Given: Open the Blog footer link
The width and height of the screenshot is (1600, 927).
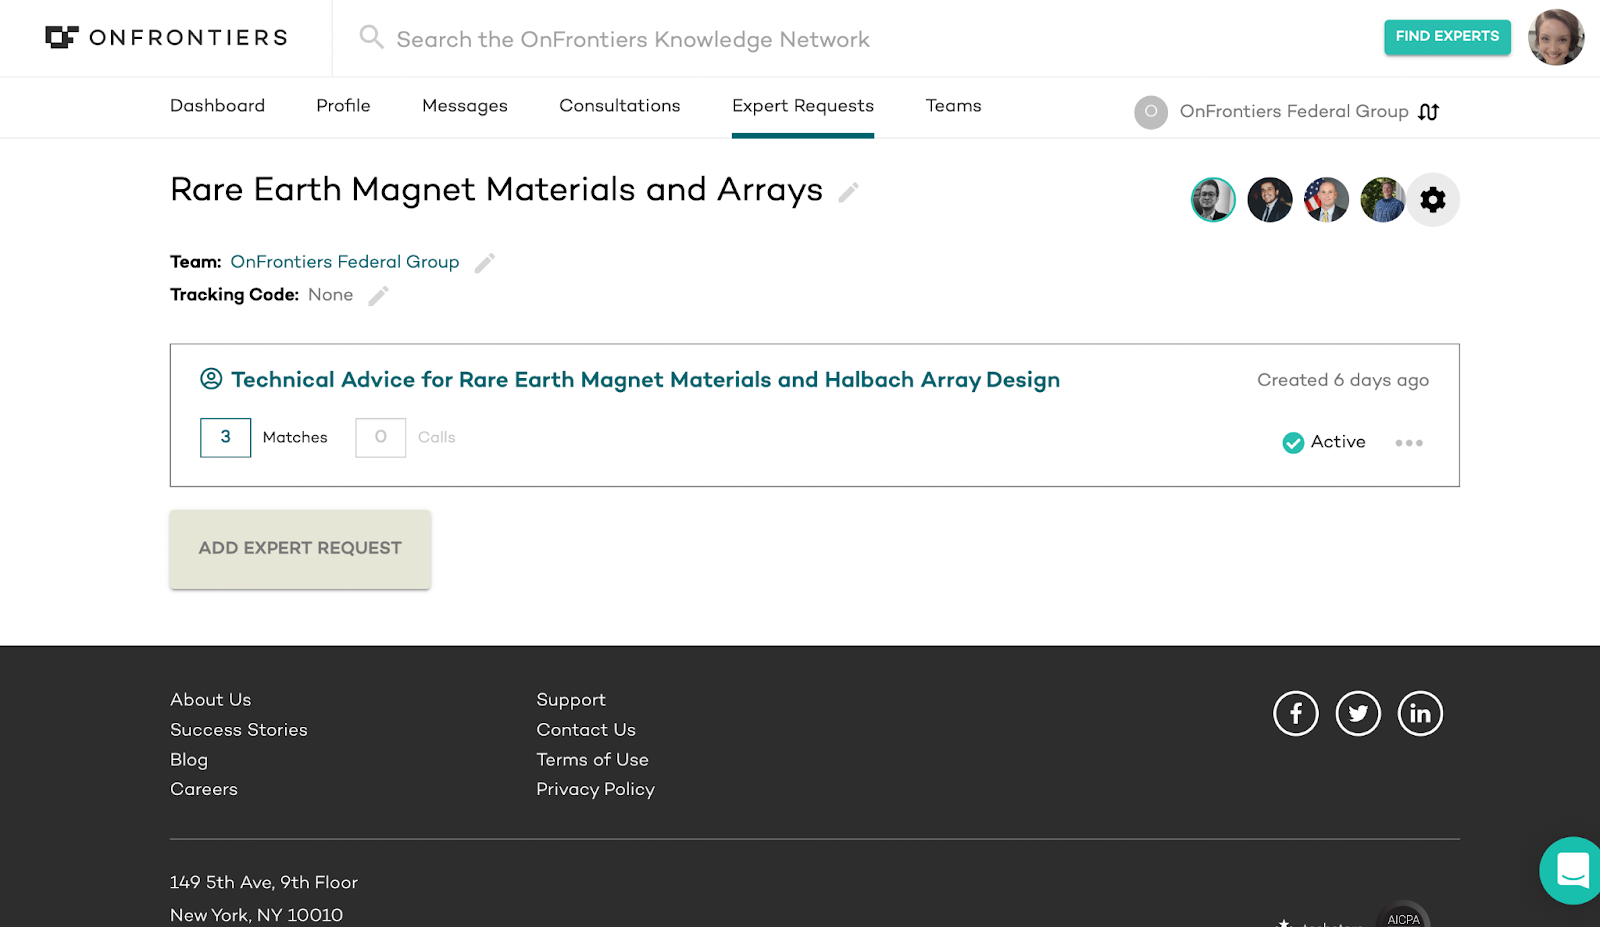Looking at the screenshot, I should pos(189,760).
